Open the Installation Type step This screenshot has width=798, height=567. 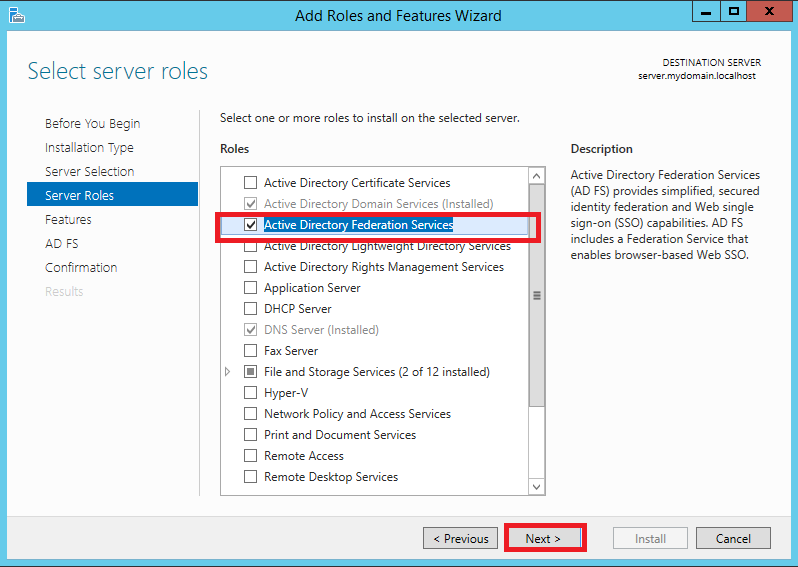[89, 148]
